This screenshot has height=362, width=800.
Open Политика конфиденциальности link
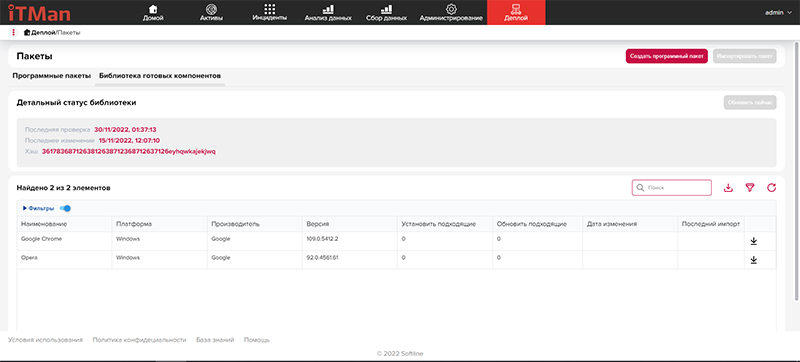(139, 340)
